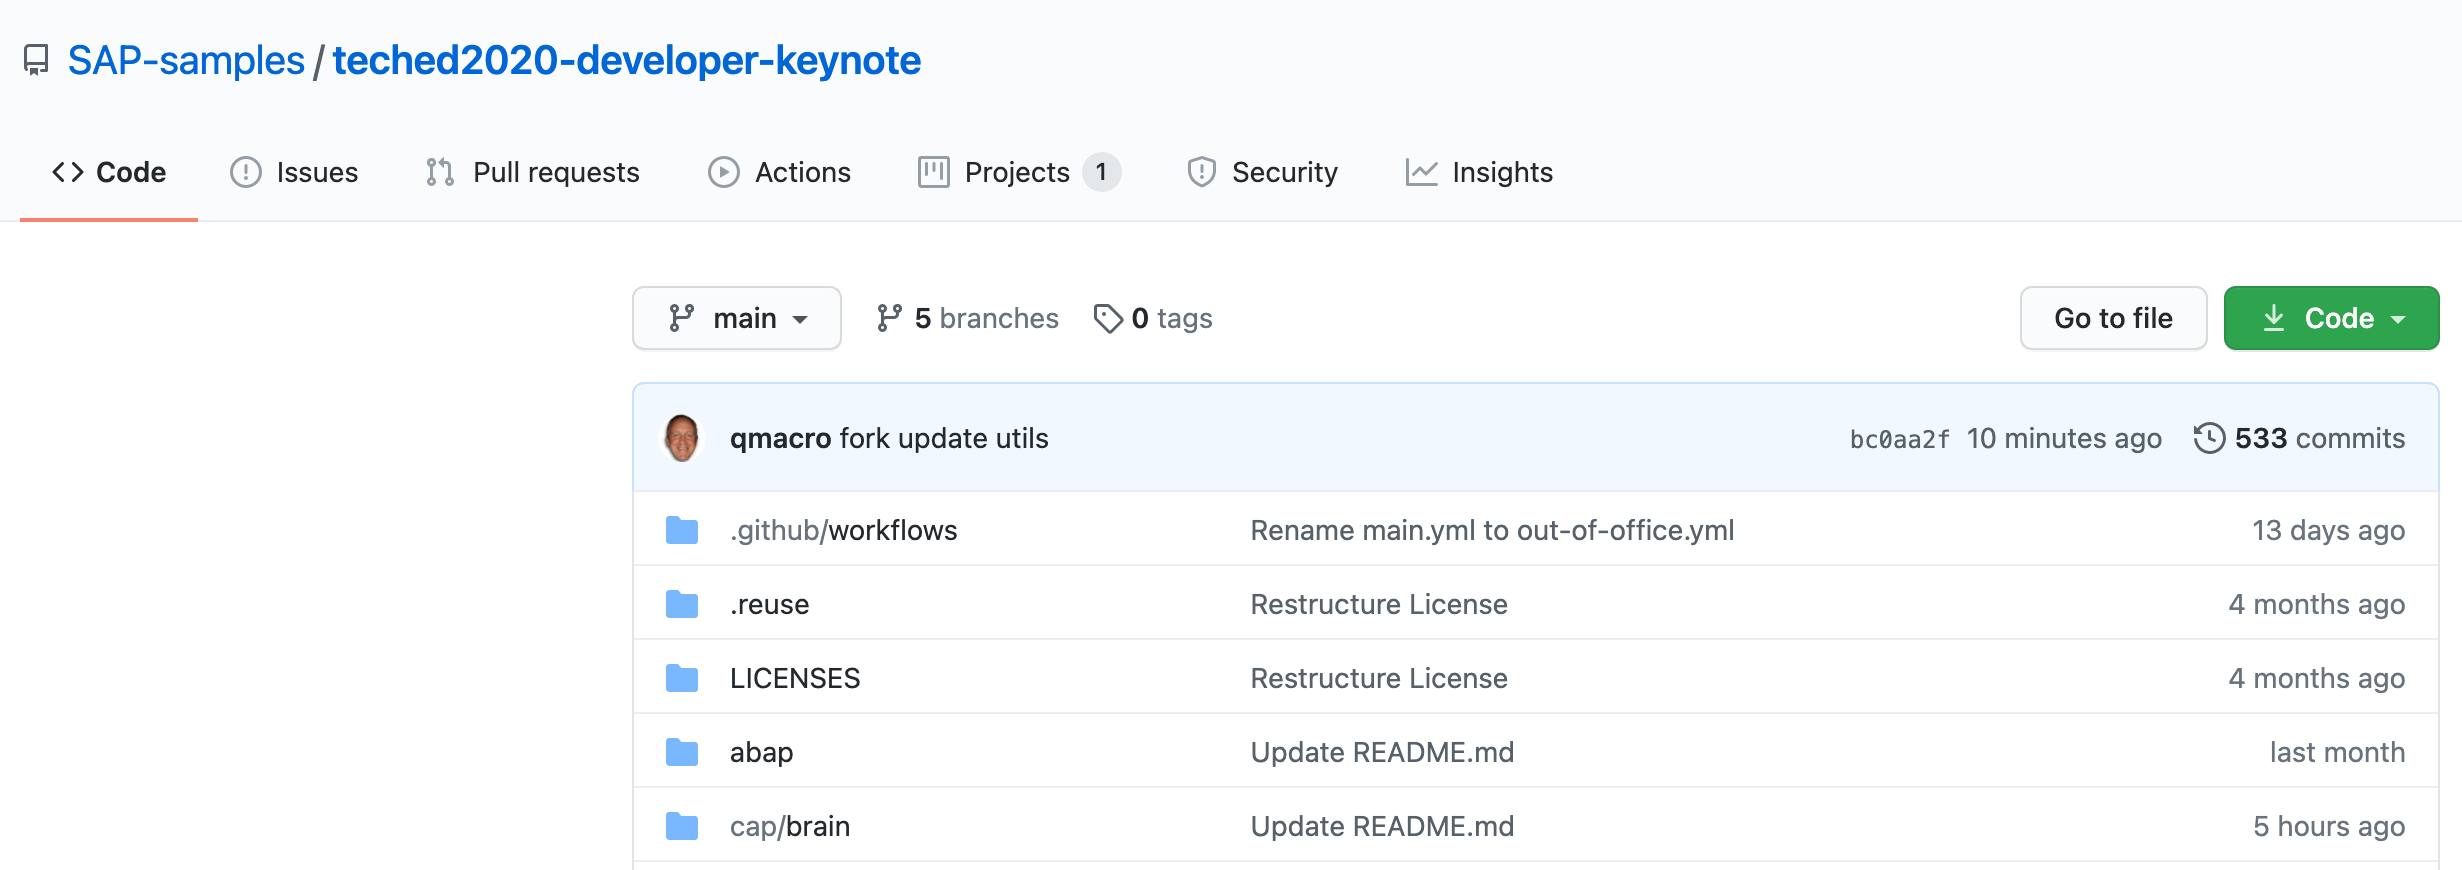This screenshot has height=870, width=2462.
Task: Open the 'fork update utils' commit message
Action: pyautogui.click(x=944, y=438)
